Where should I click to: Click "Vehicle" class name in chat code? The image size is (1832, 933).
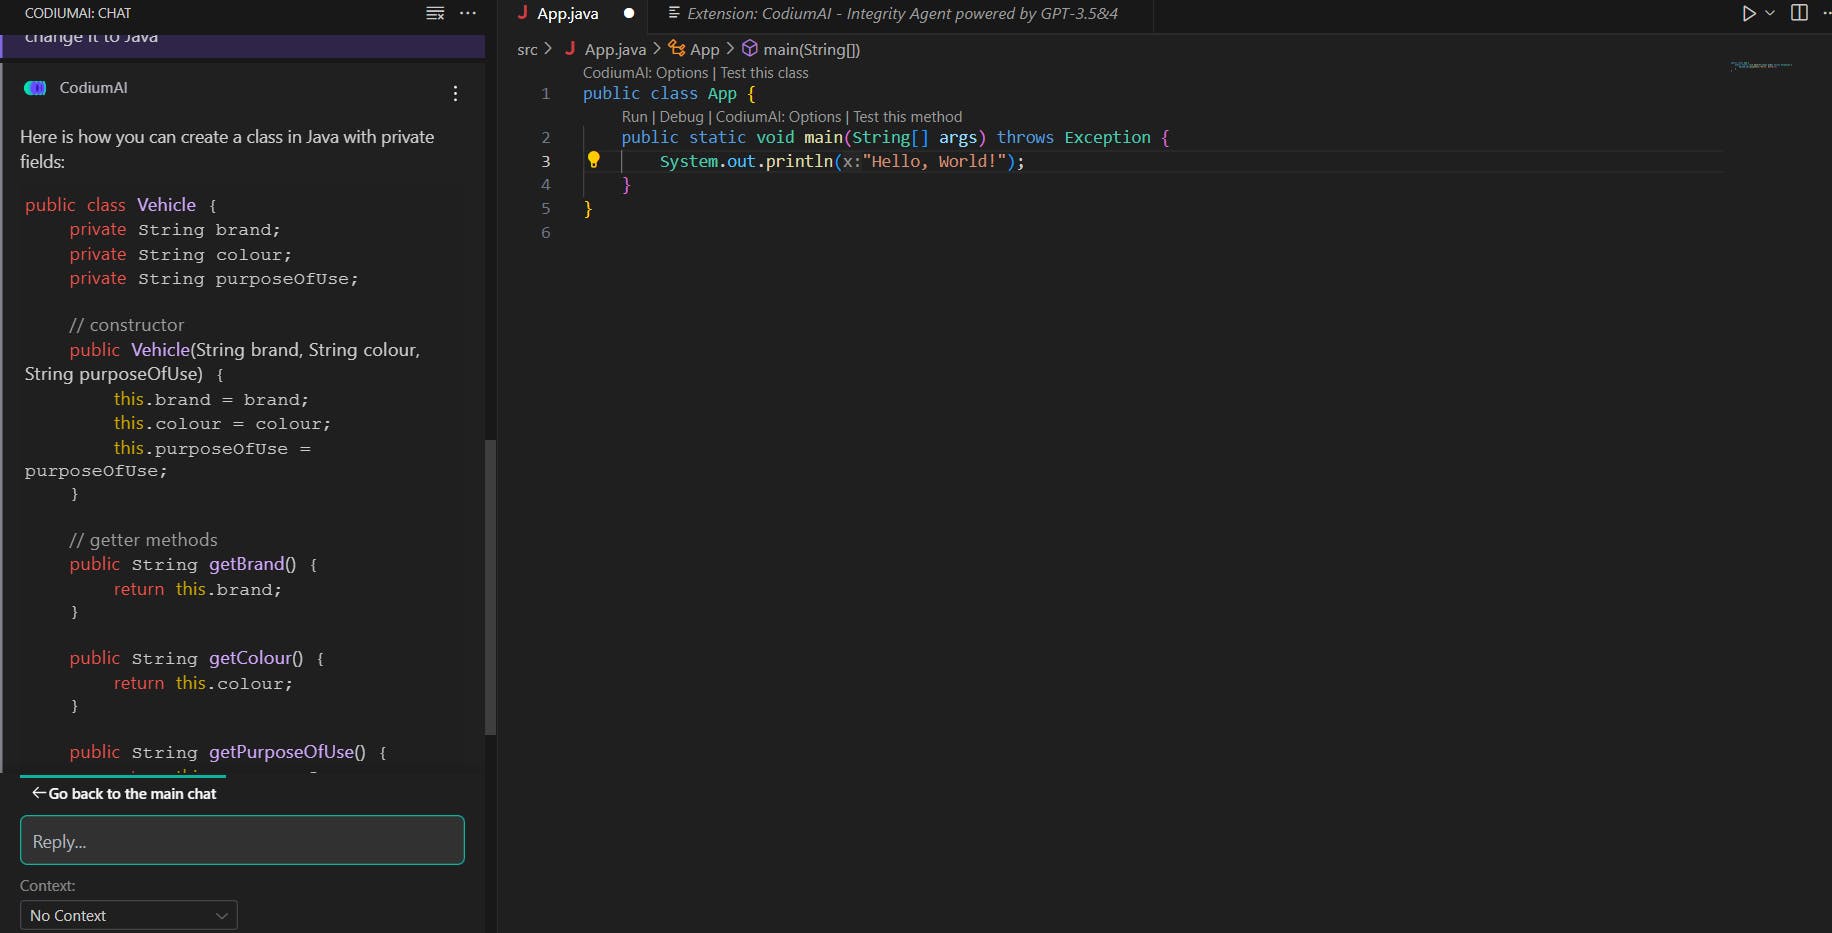166,205
